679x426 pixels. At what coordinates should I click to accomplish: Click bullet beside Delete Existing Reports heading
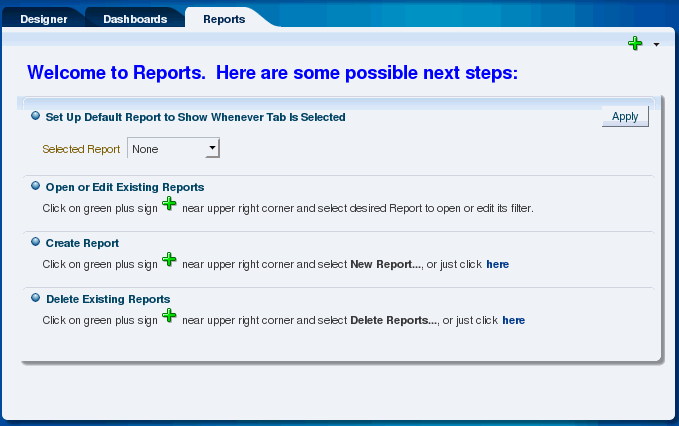tap(36, 298)
